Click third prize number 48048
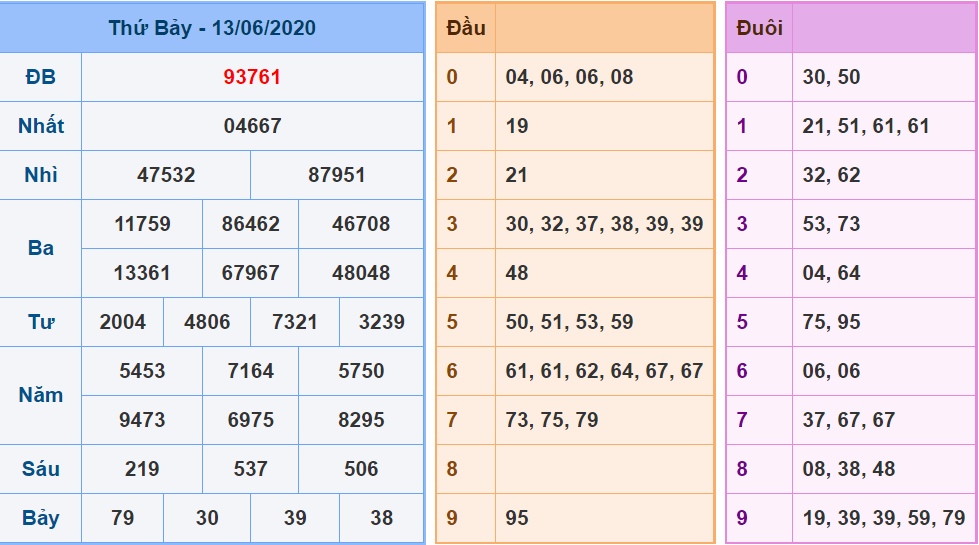The image size is (979, 545). (361, 273)
